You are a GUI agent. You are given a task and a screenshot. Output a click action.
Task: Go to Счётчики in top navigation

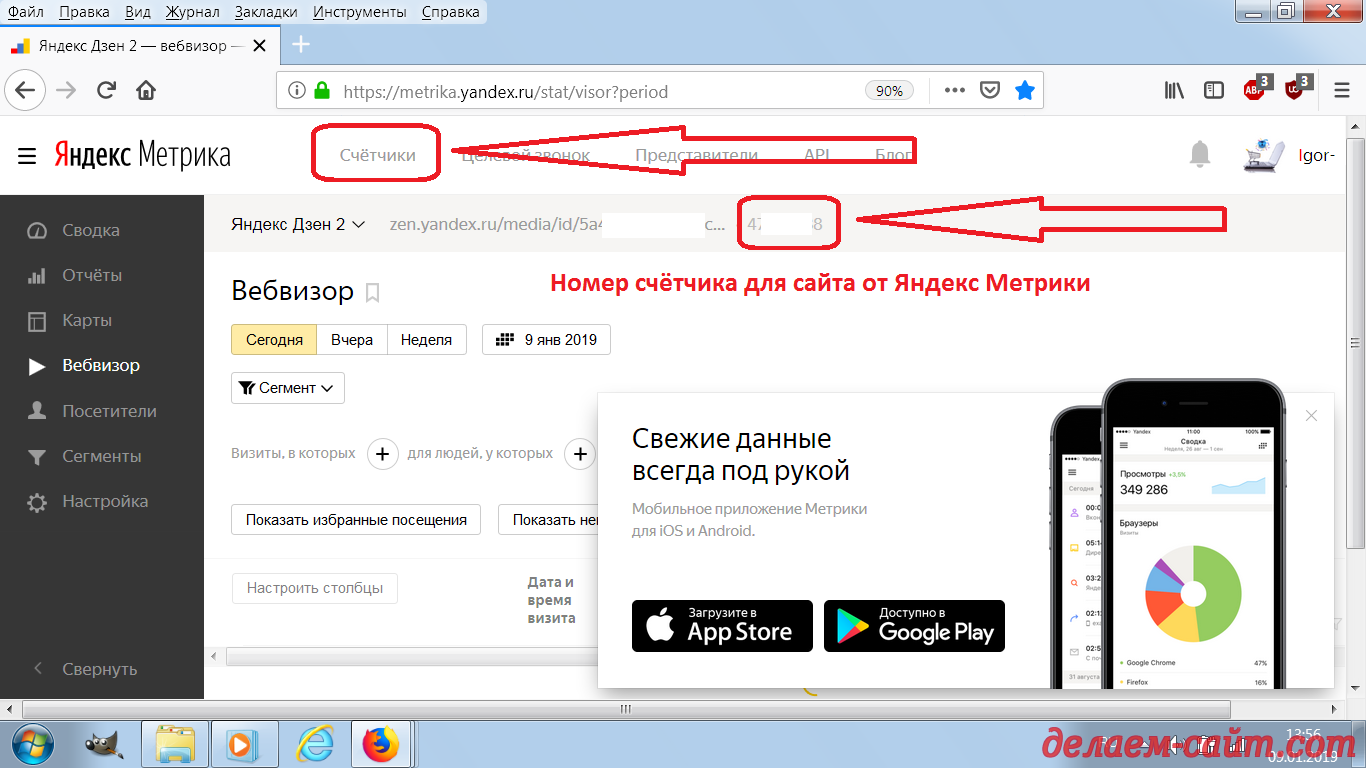[x=377, y=155]
